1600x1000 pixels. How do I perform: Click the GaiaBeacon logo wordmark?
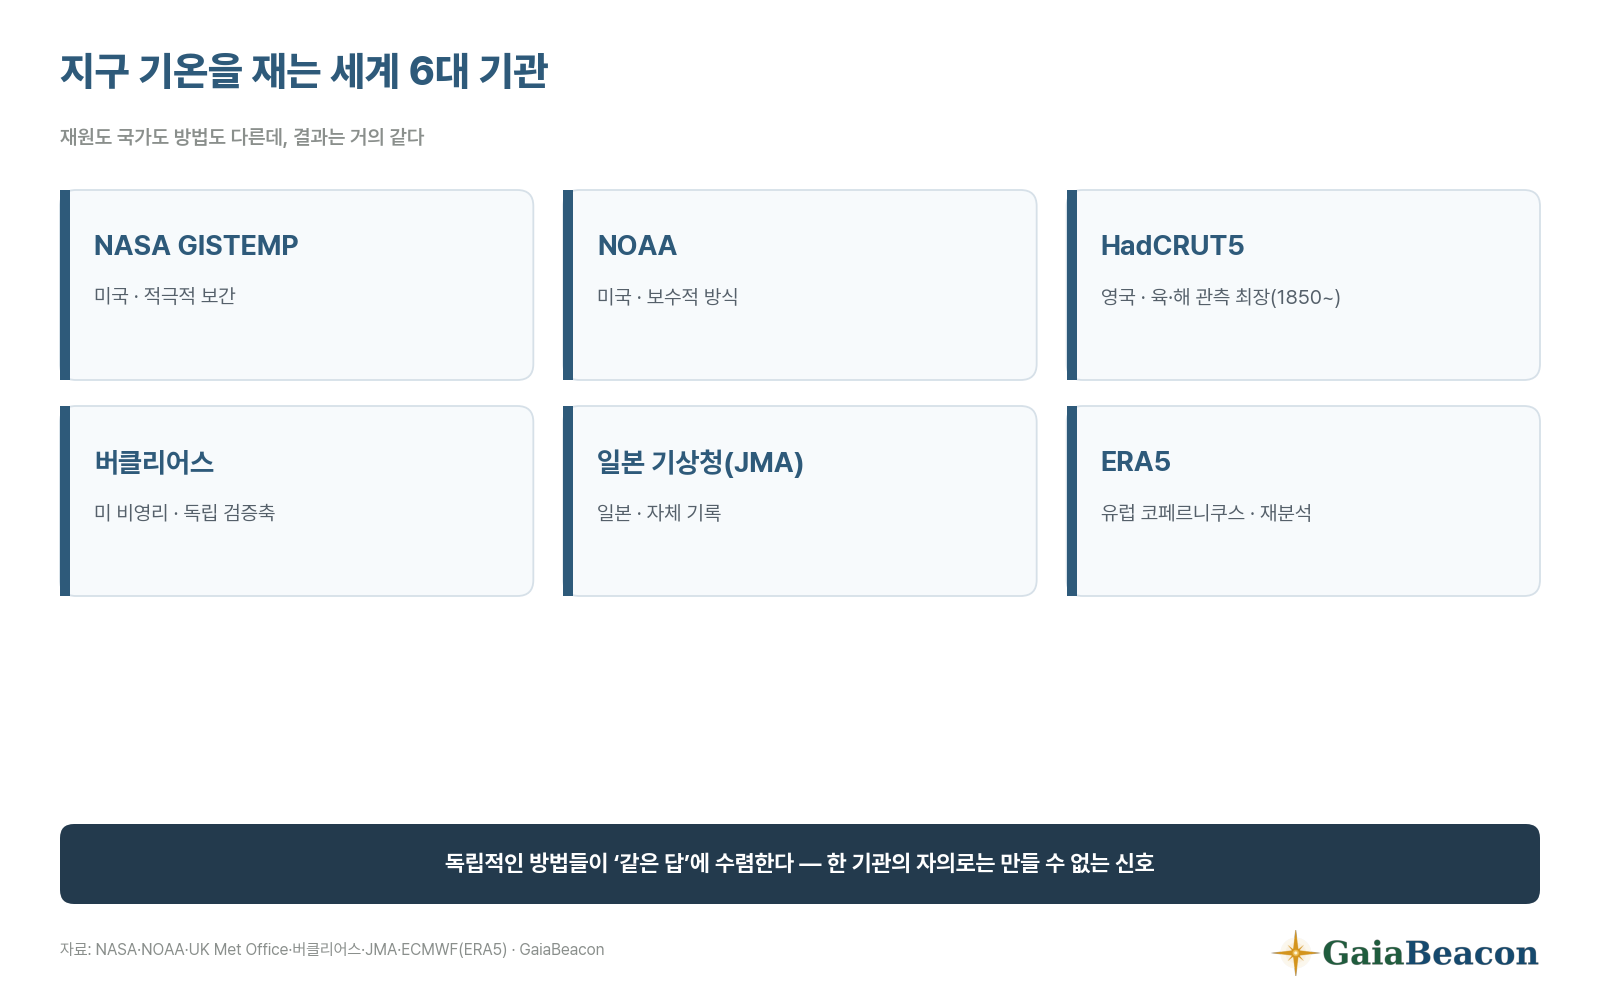tap(1430, 952)
